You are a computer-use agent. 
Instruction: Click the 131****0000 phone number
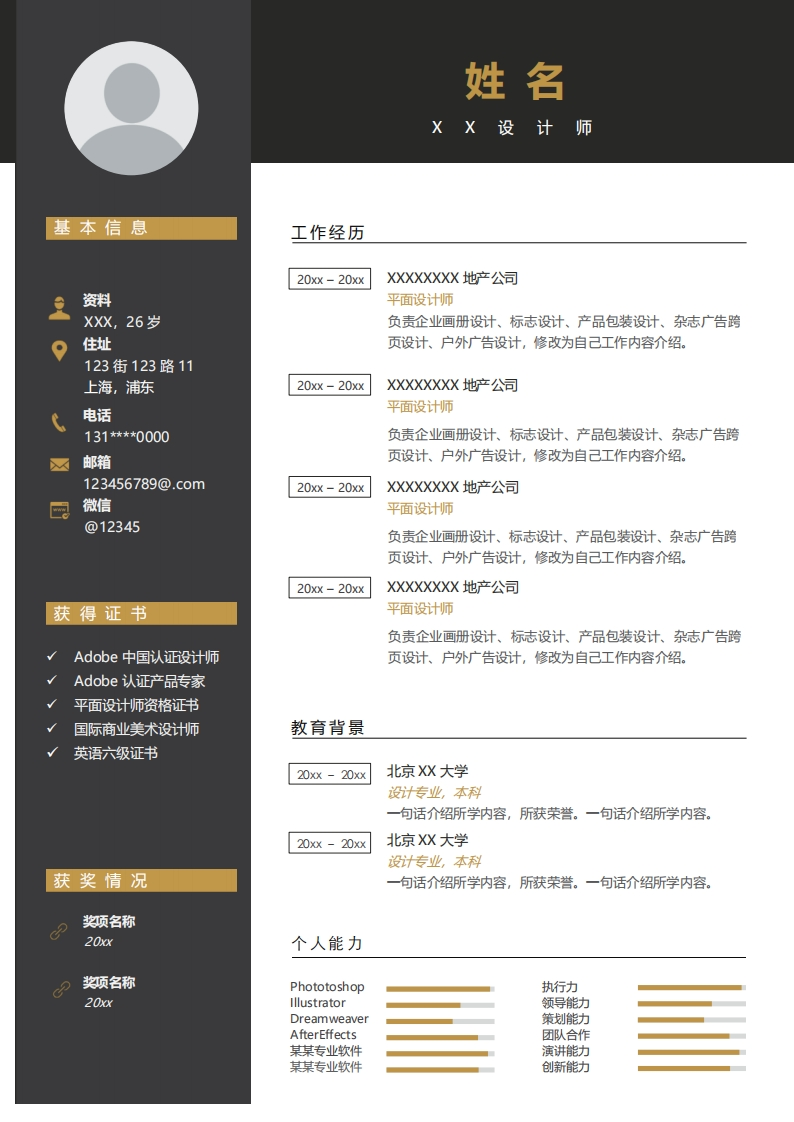(x=127, y=437)
